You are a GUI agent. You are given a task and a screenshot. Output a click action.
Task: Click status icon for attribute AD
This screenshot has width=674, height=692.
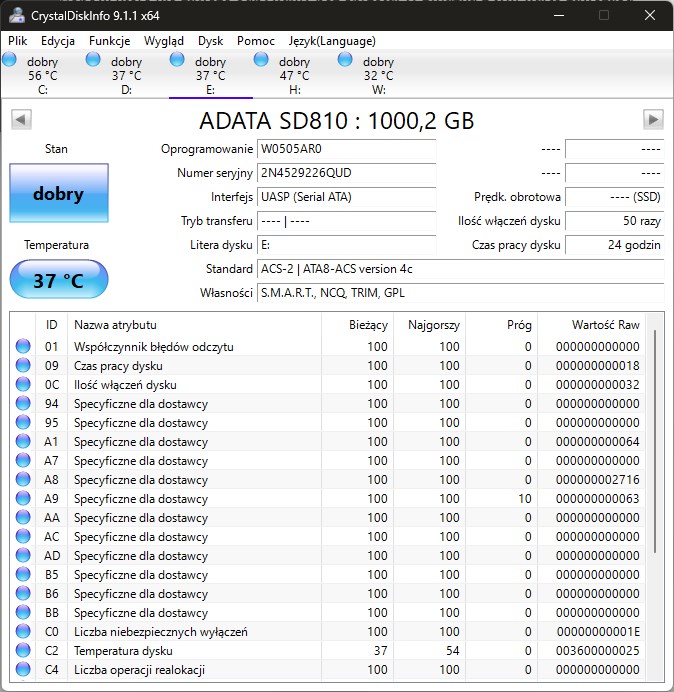coord(23,555)
